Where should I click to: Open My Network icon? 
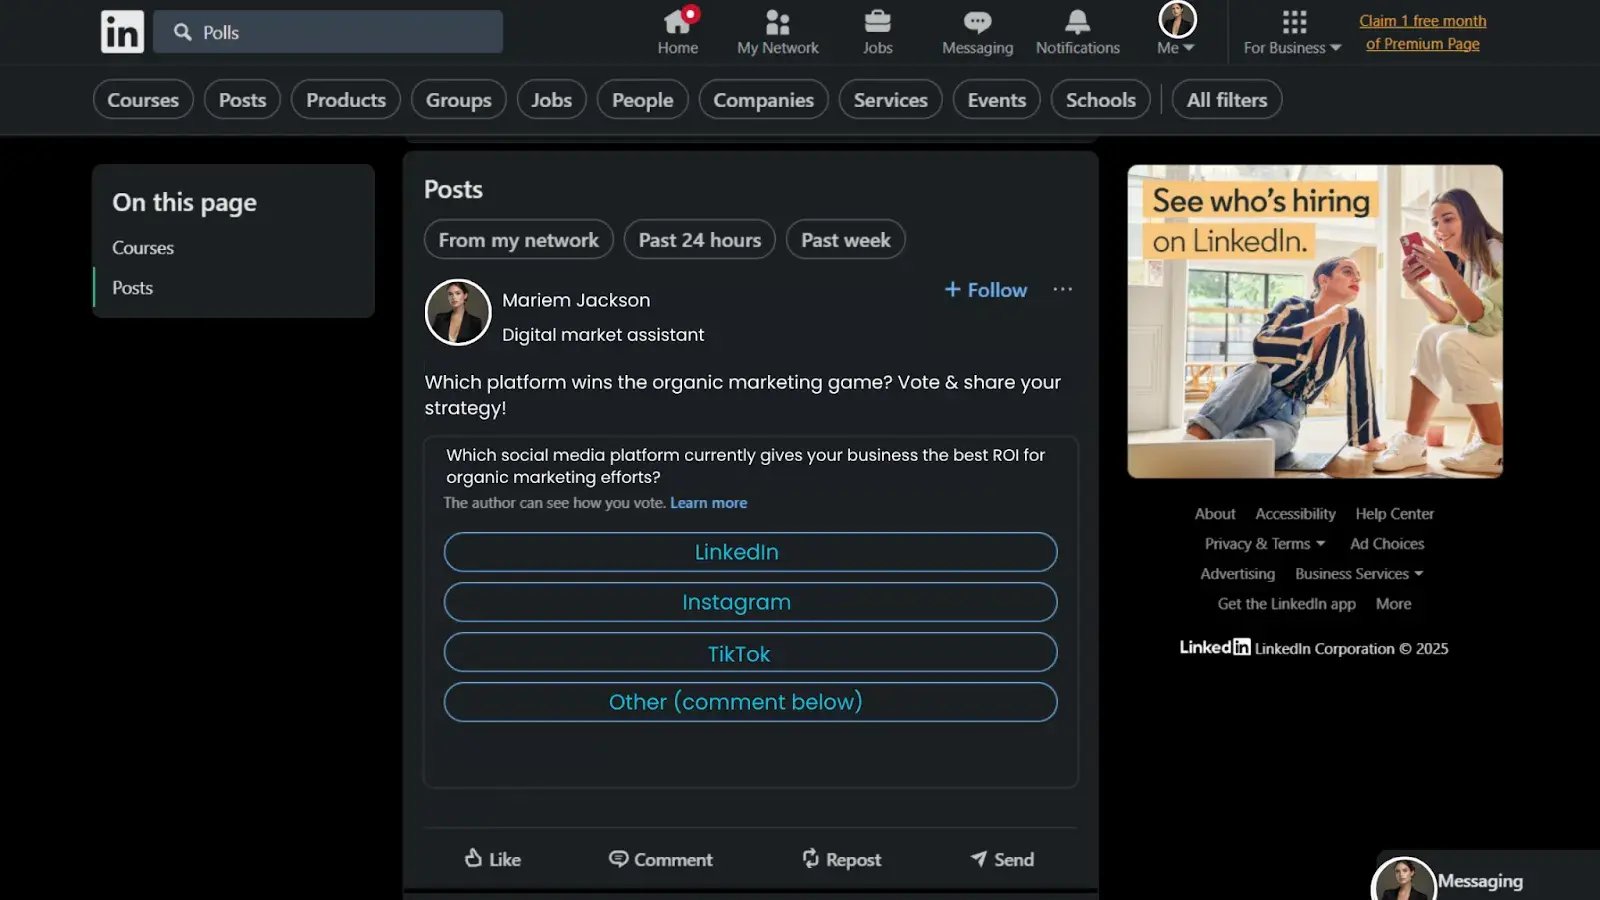pyautogui.click(x=777, y=22)
